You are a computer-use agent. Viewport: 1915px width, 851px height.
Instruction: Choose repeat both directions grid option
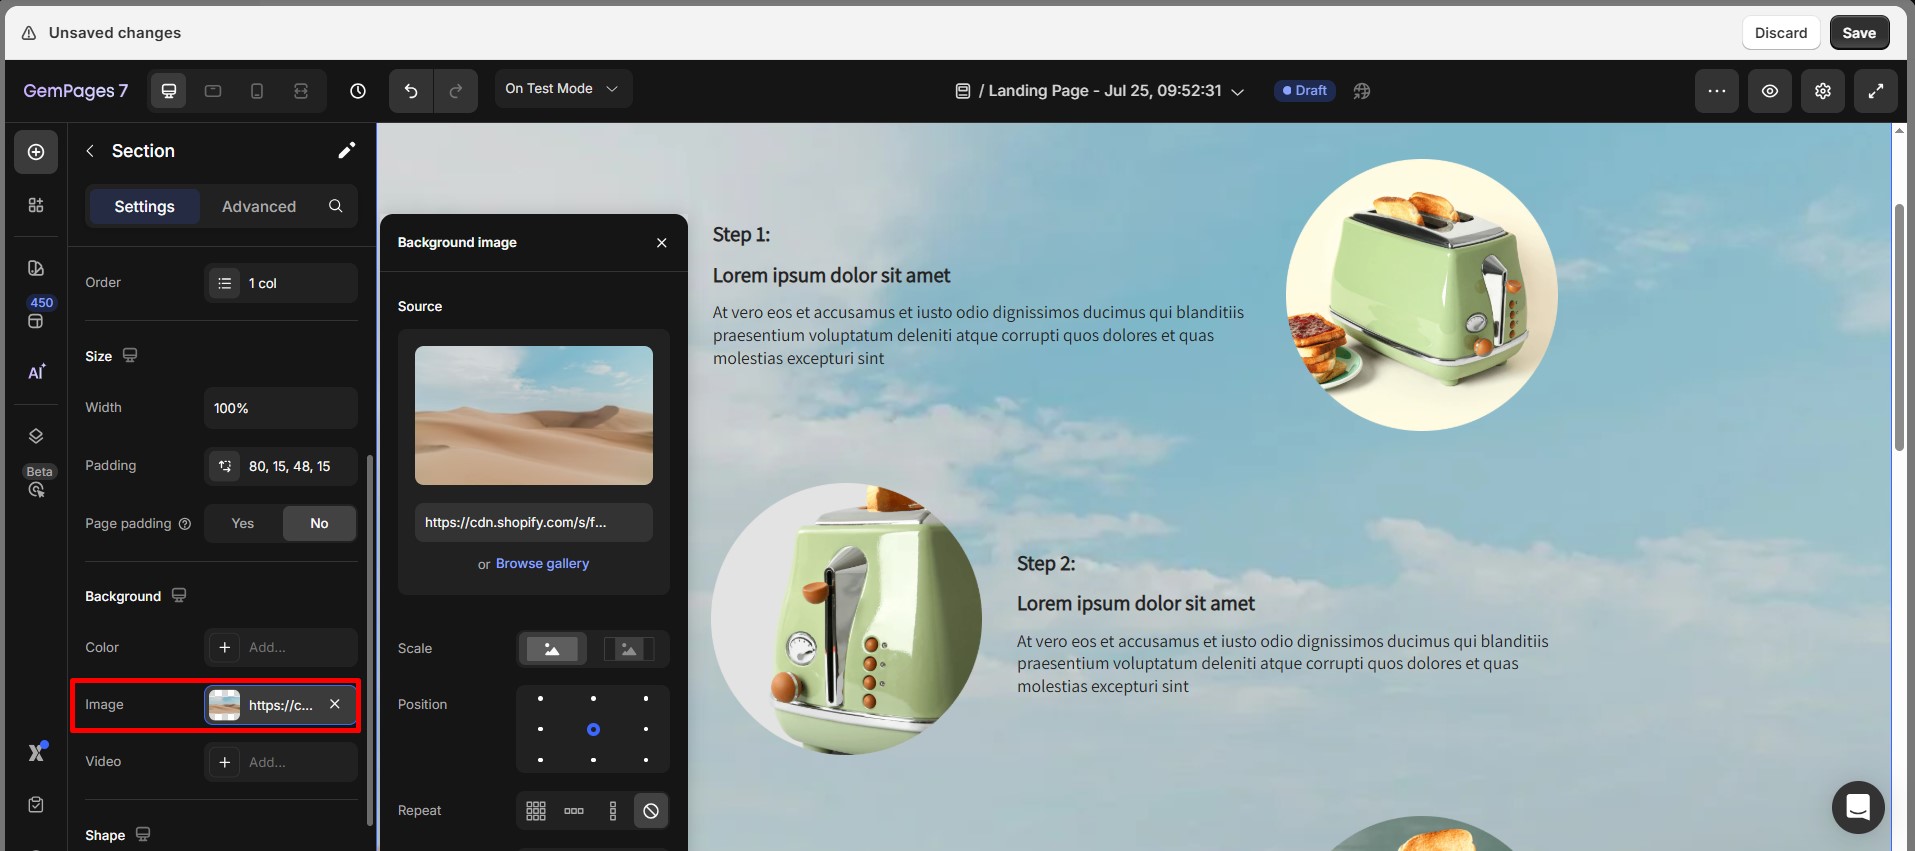click(536, 811)
